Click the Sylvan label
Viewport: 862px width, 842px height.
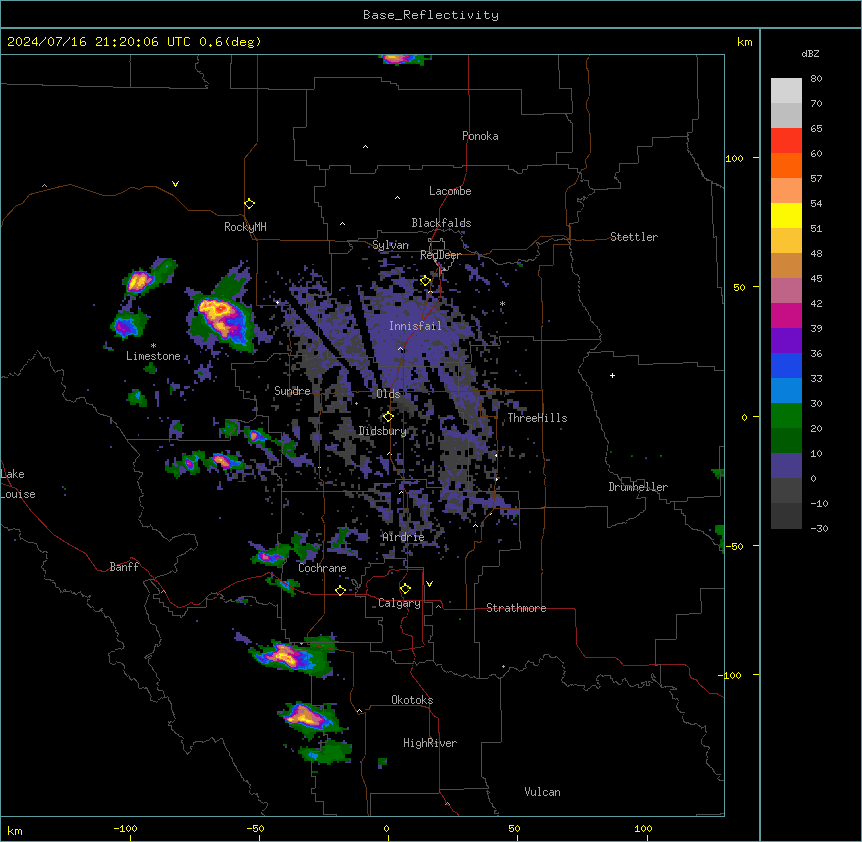point(390,245)
